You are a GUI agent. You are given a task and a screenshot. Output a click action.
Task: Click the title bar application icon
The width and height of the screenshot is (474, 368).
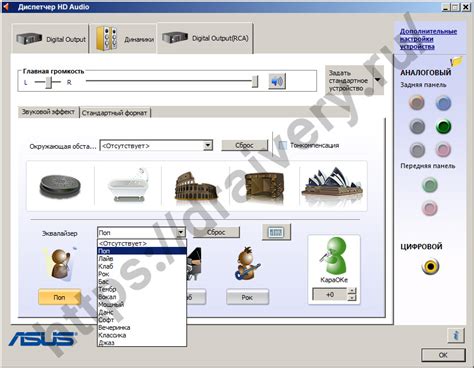(x=6, y=7)
